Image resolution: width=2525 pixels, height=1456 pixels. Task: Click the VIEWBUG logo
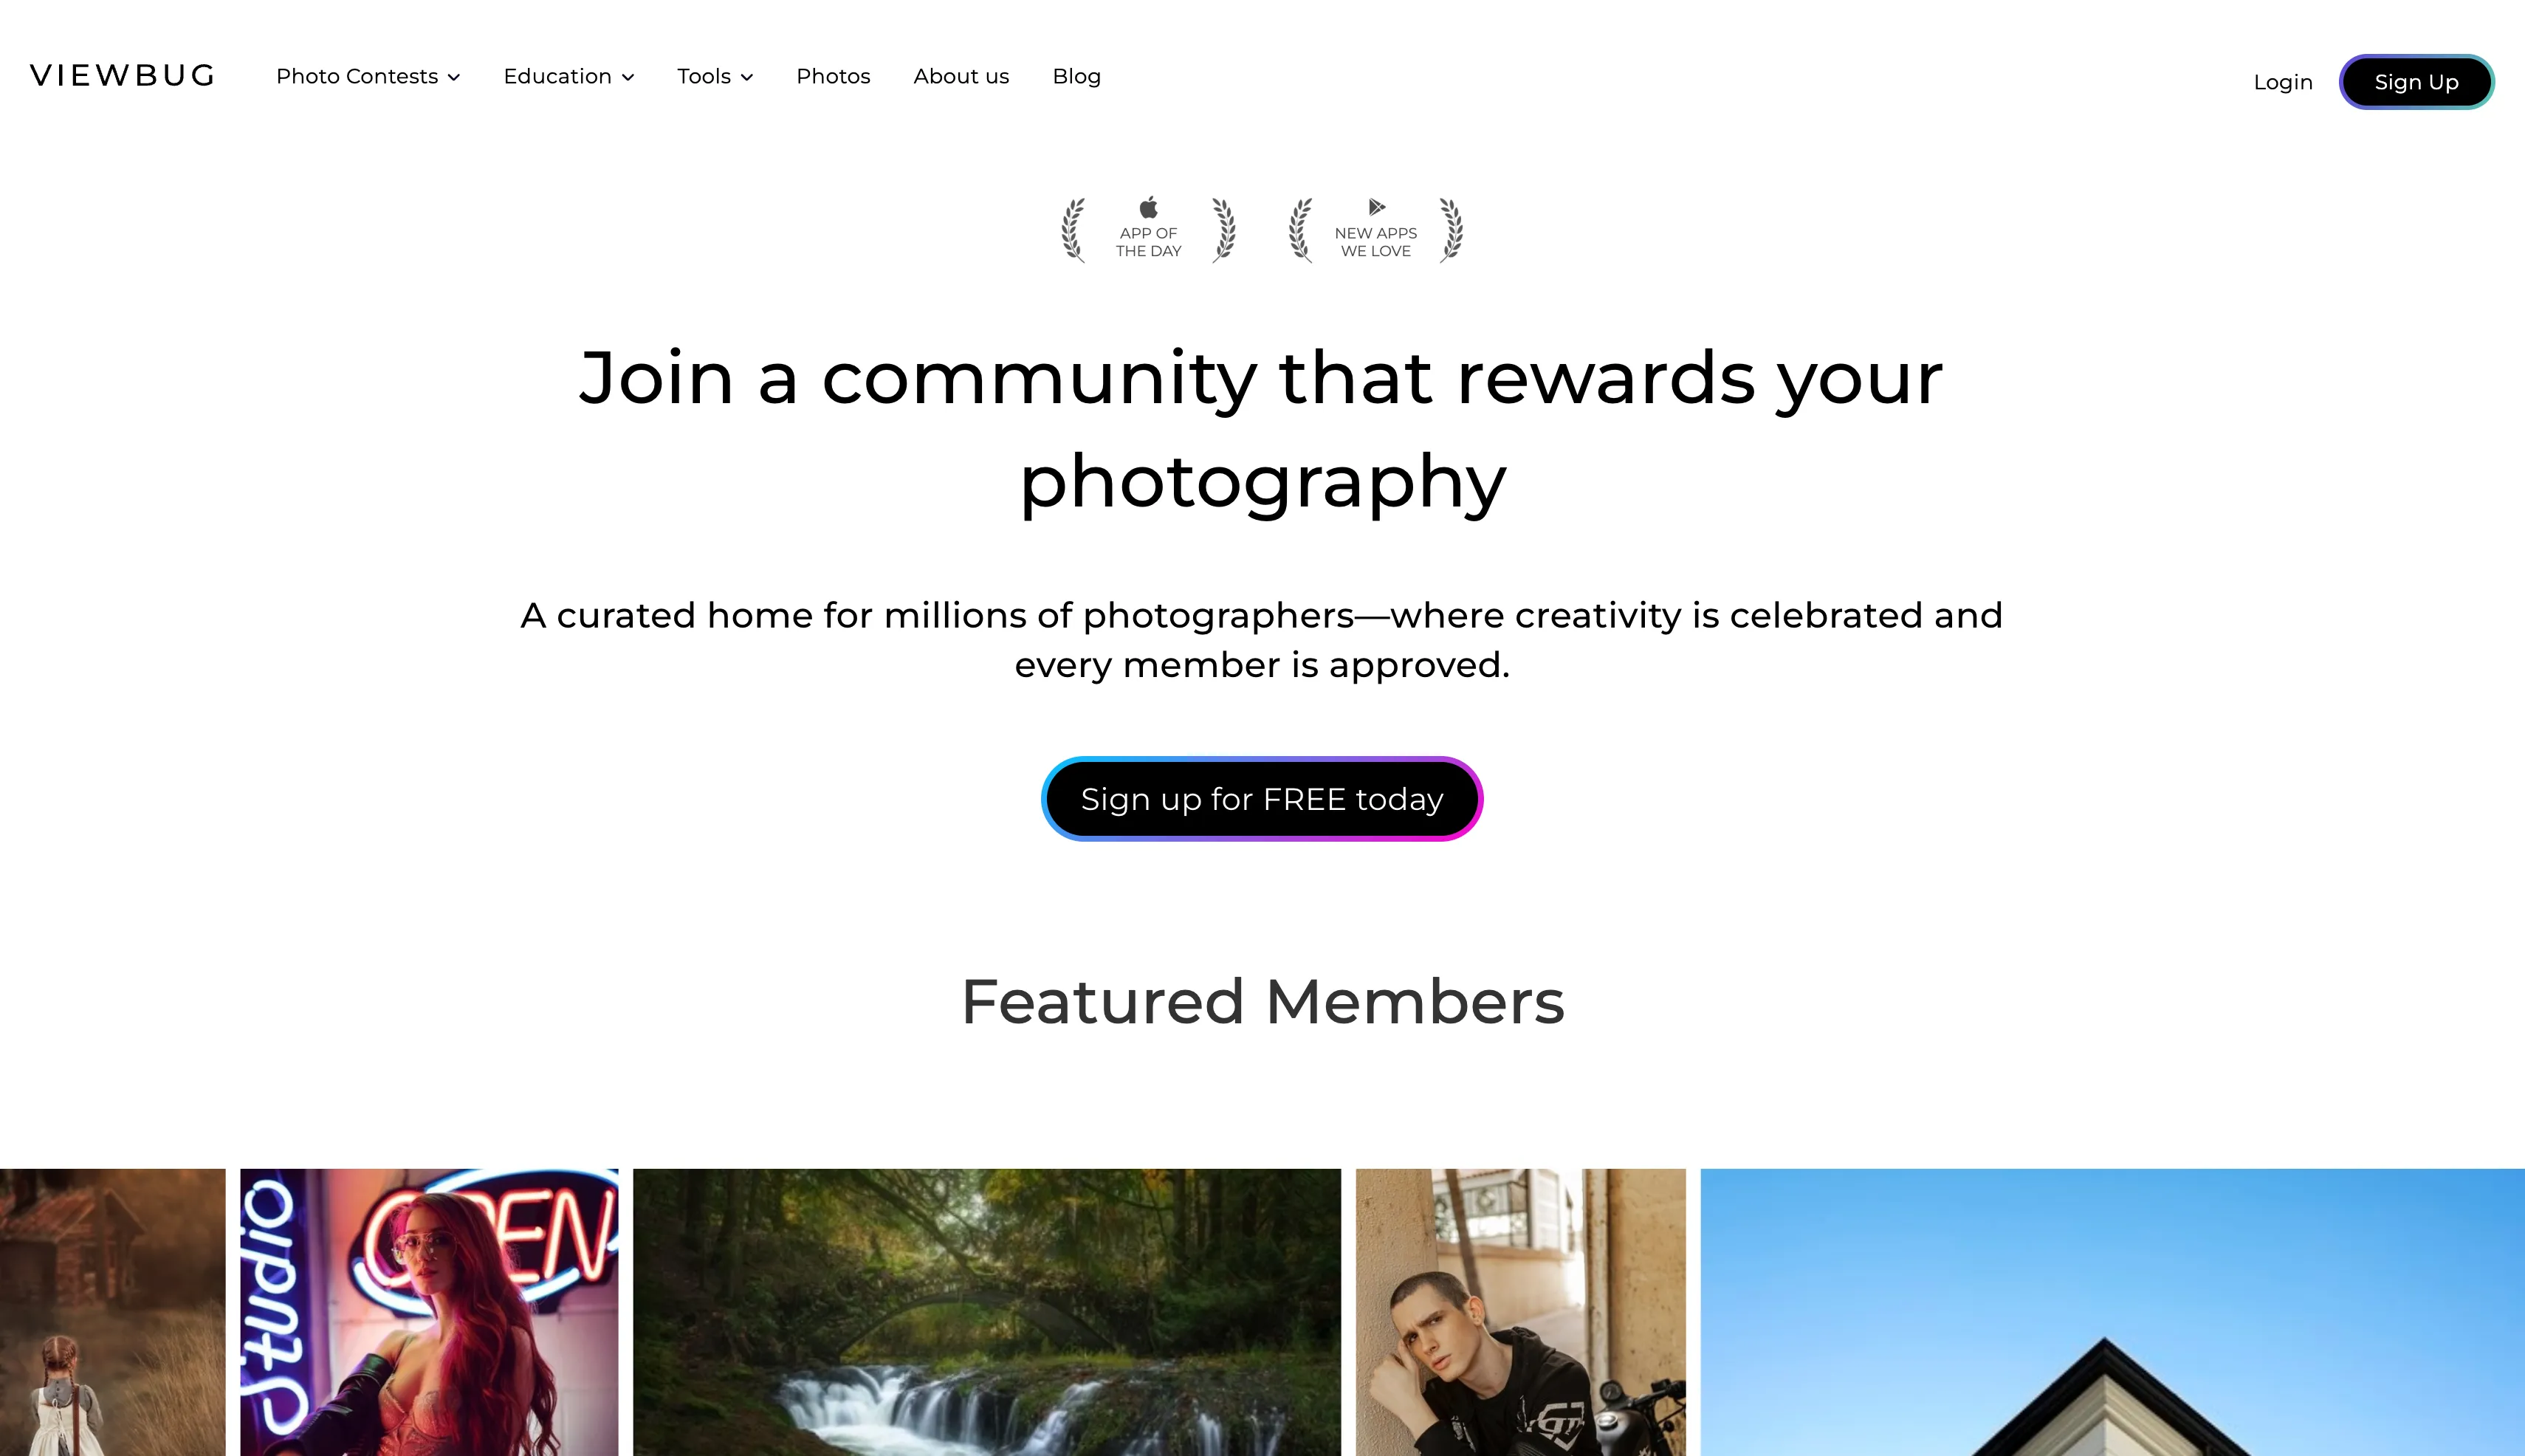click(122, 76)
